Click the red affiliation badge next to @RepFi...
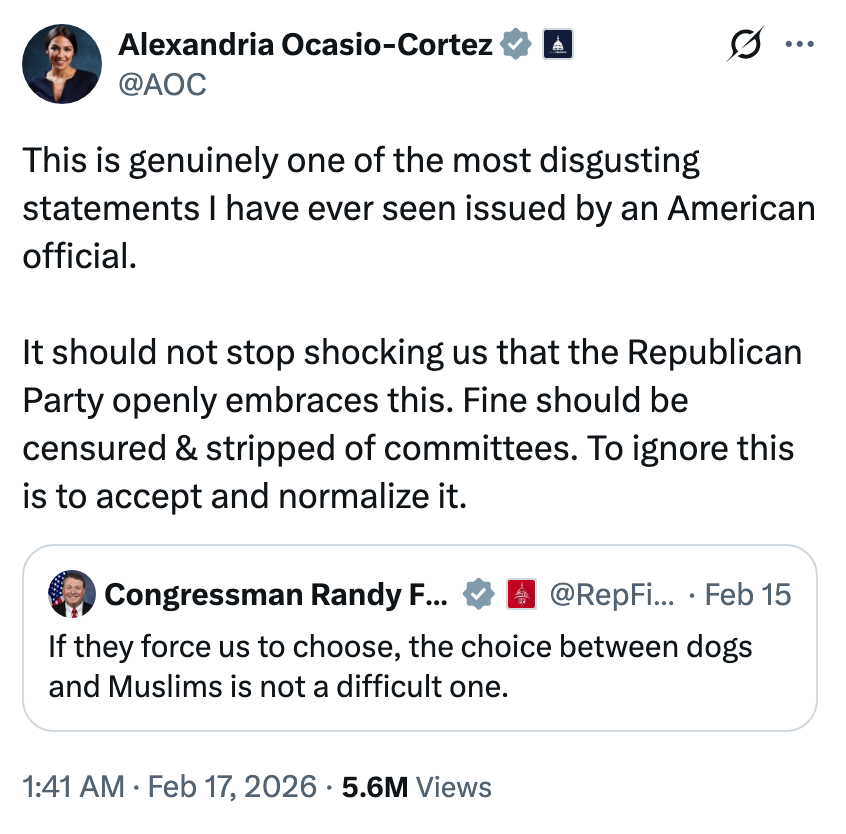 click(x=519, y=594)
